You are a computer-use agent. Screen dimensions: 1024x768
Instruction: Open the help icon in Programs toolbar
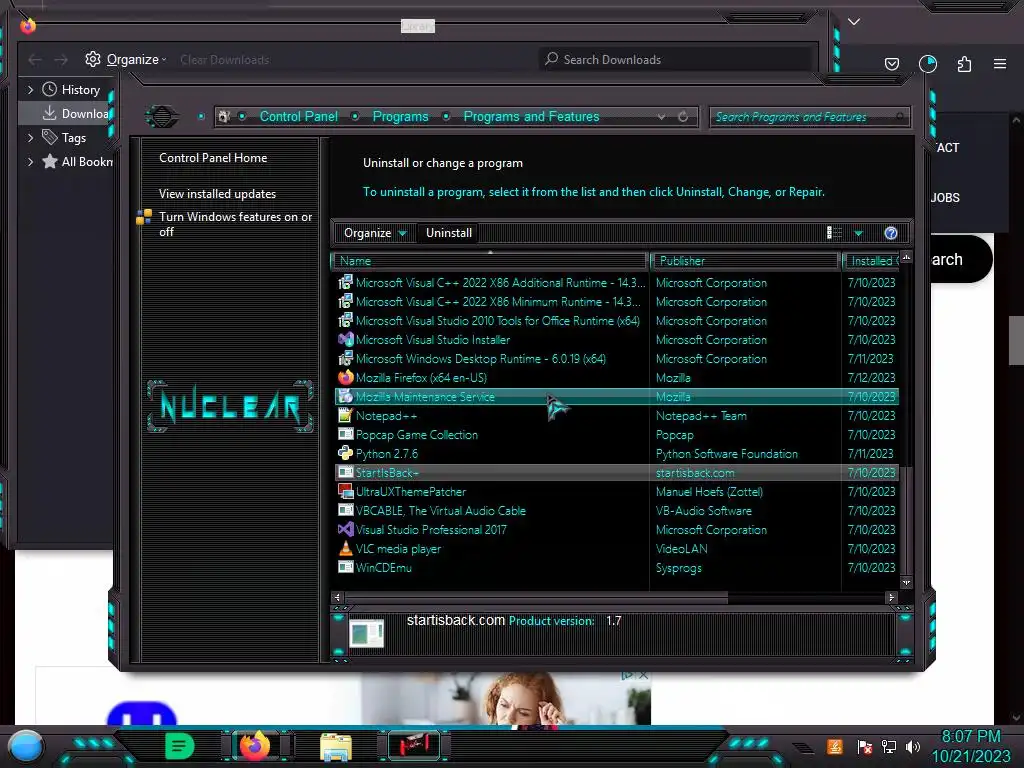[x=891, y=233]
